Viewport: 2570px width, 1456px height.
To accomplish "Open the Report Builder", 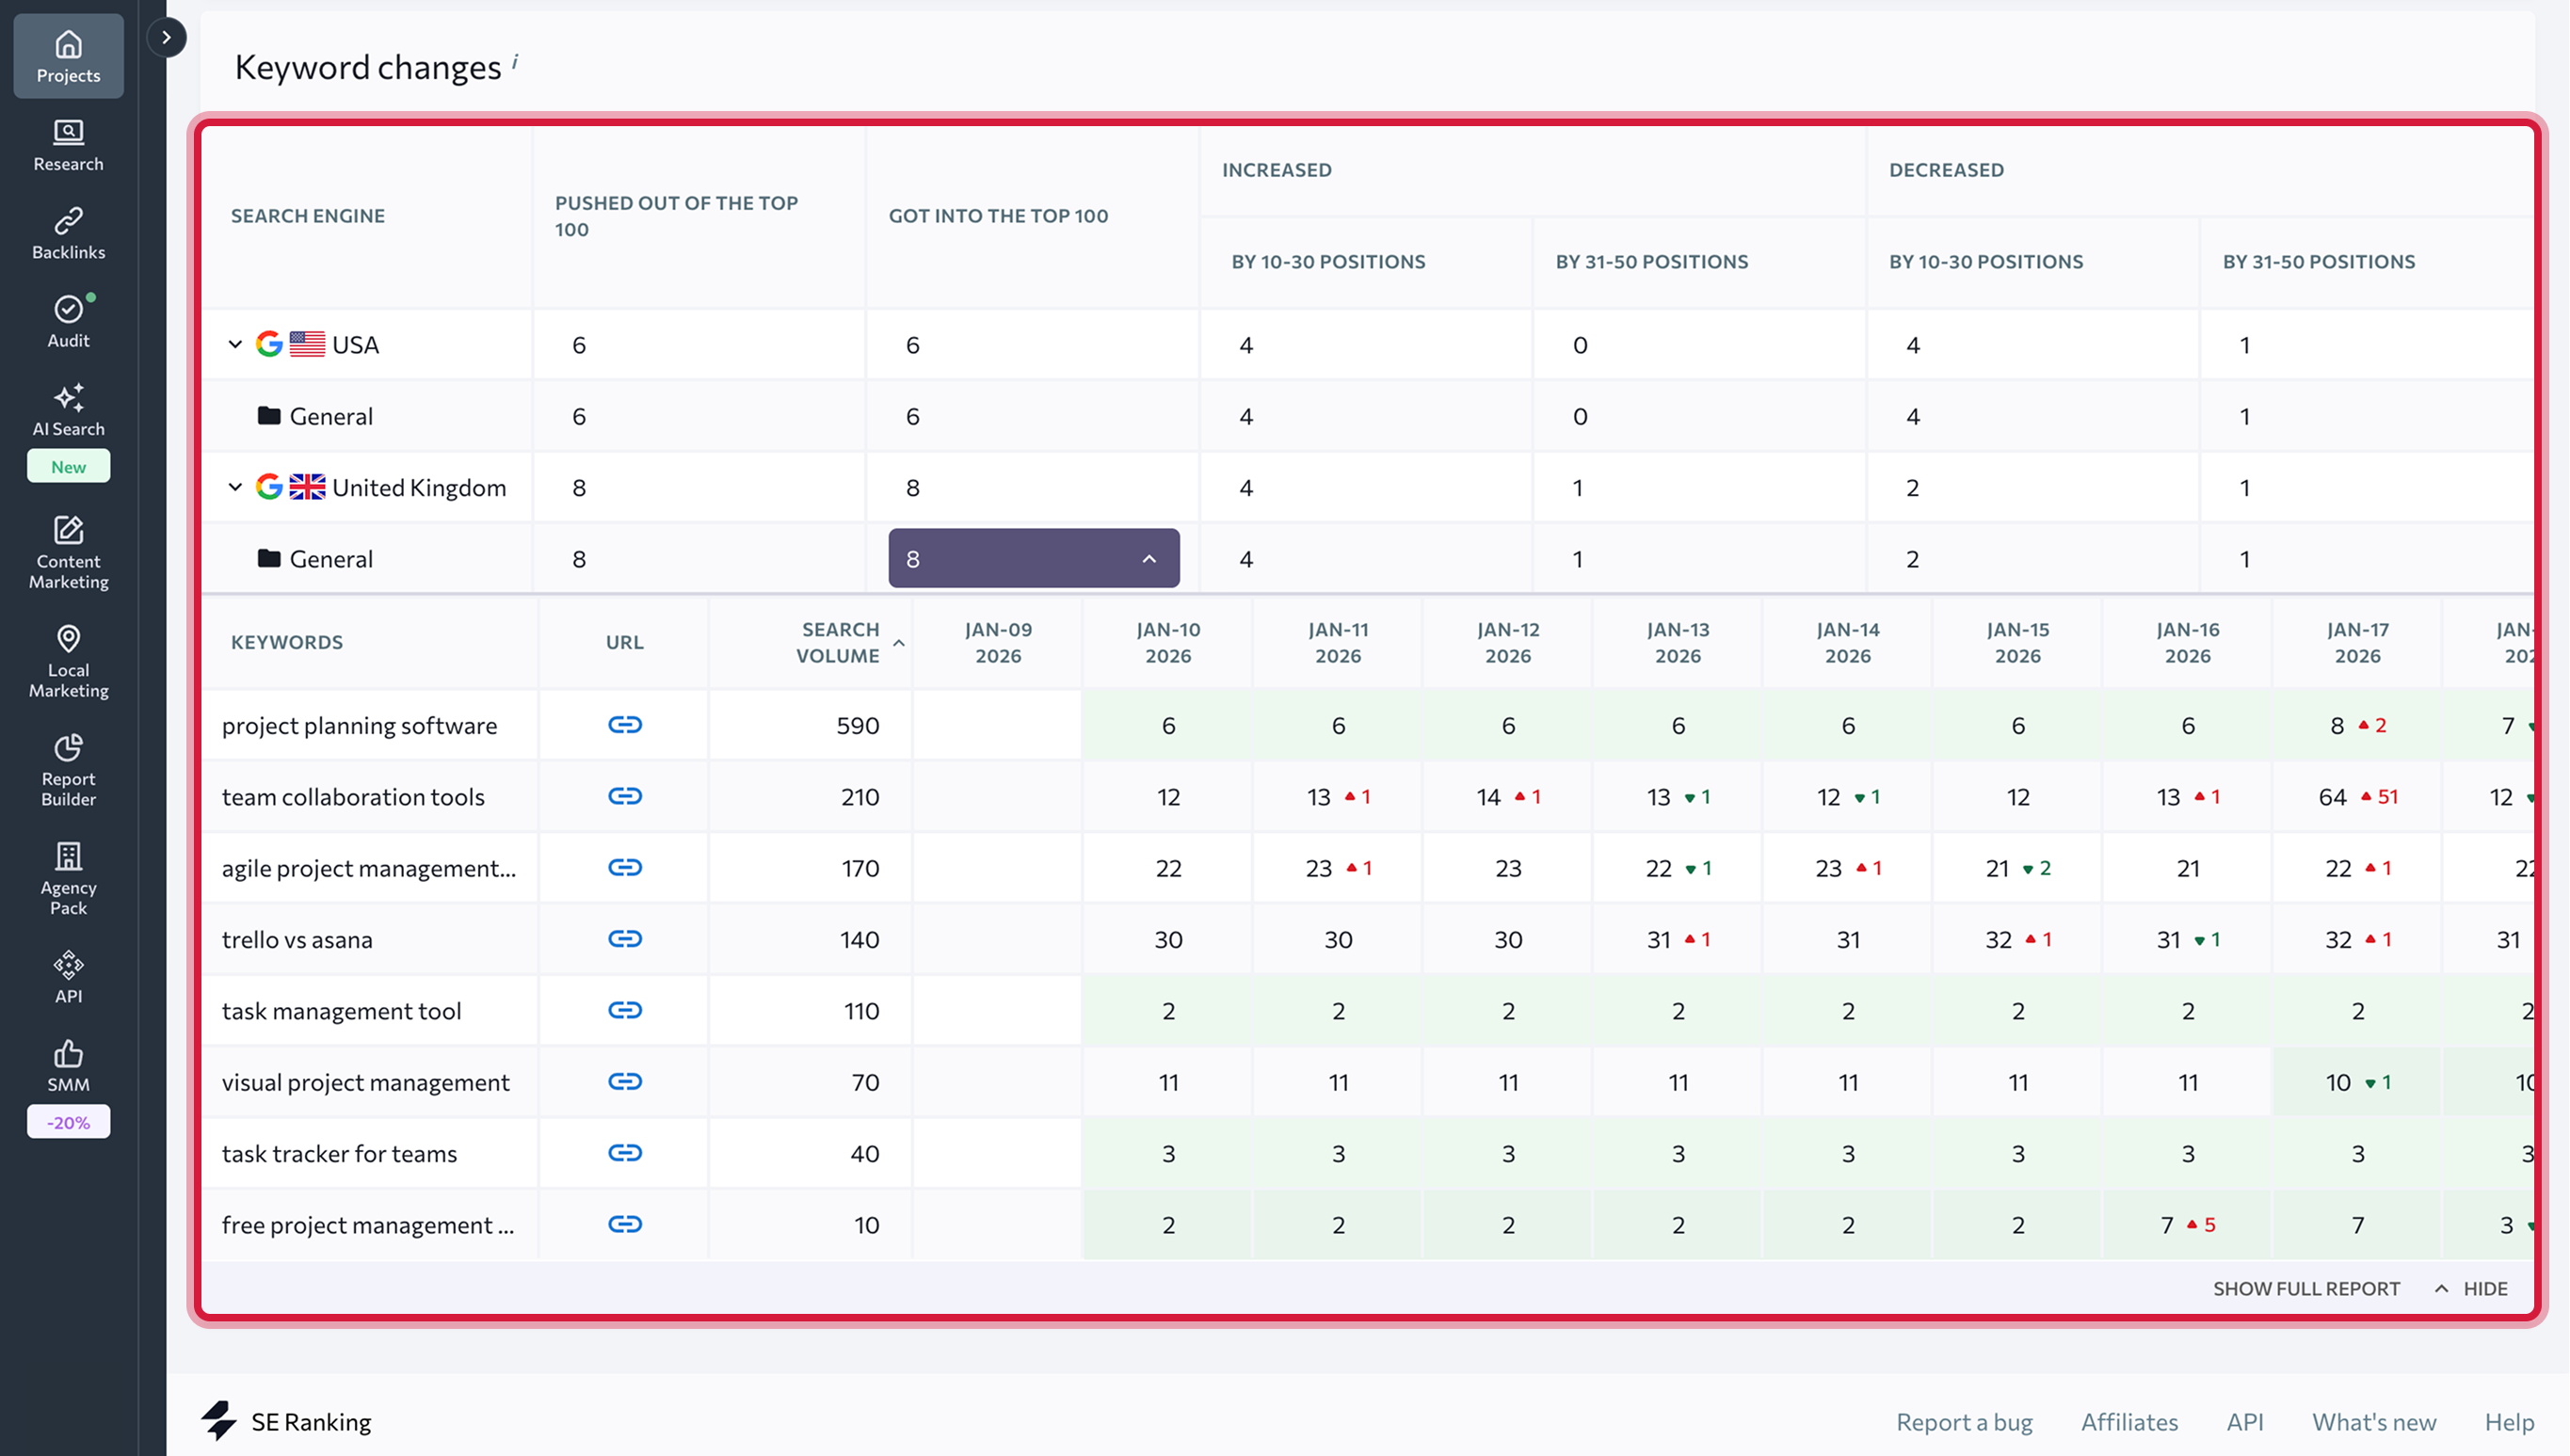I will coord(67,770).
